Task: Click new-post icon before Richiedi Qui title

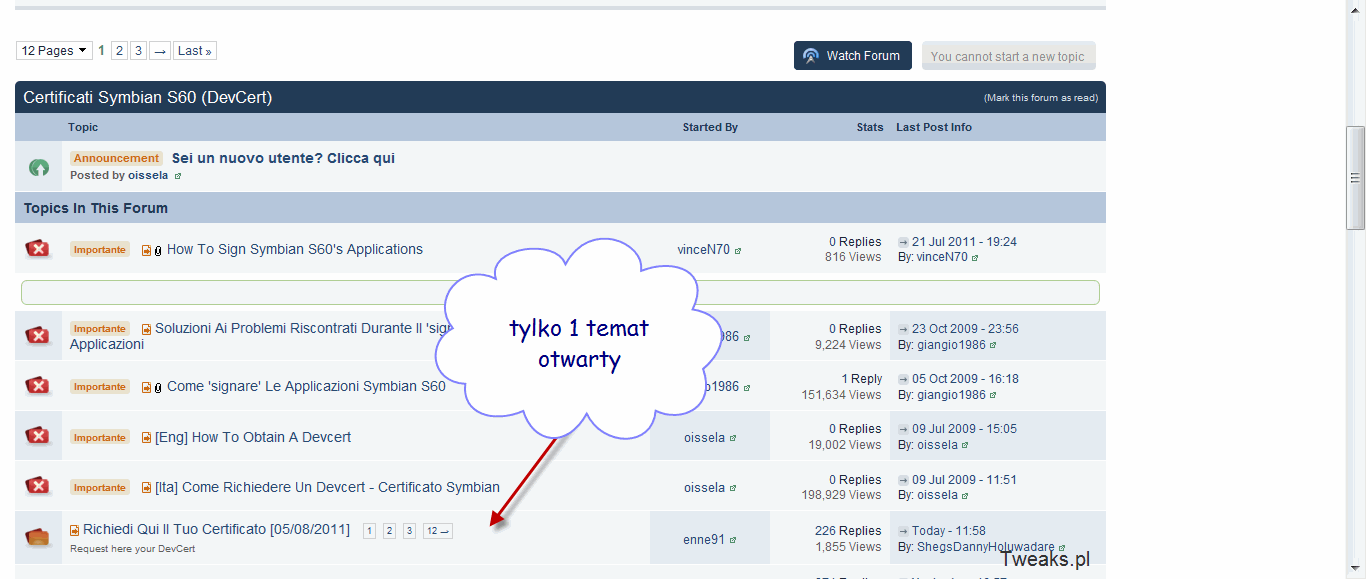Action: click(75, 530)
